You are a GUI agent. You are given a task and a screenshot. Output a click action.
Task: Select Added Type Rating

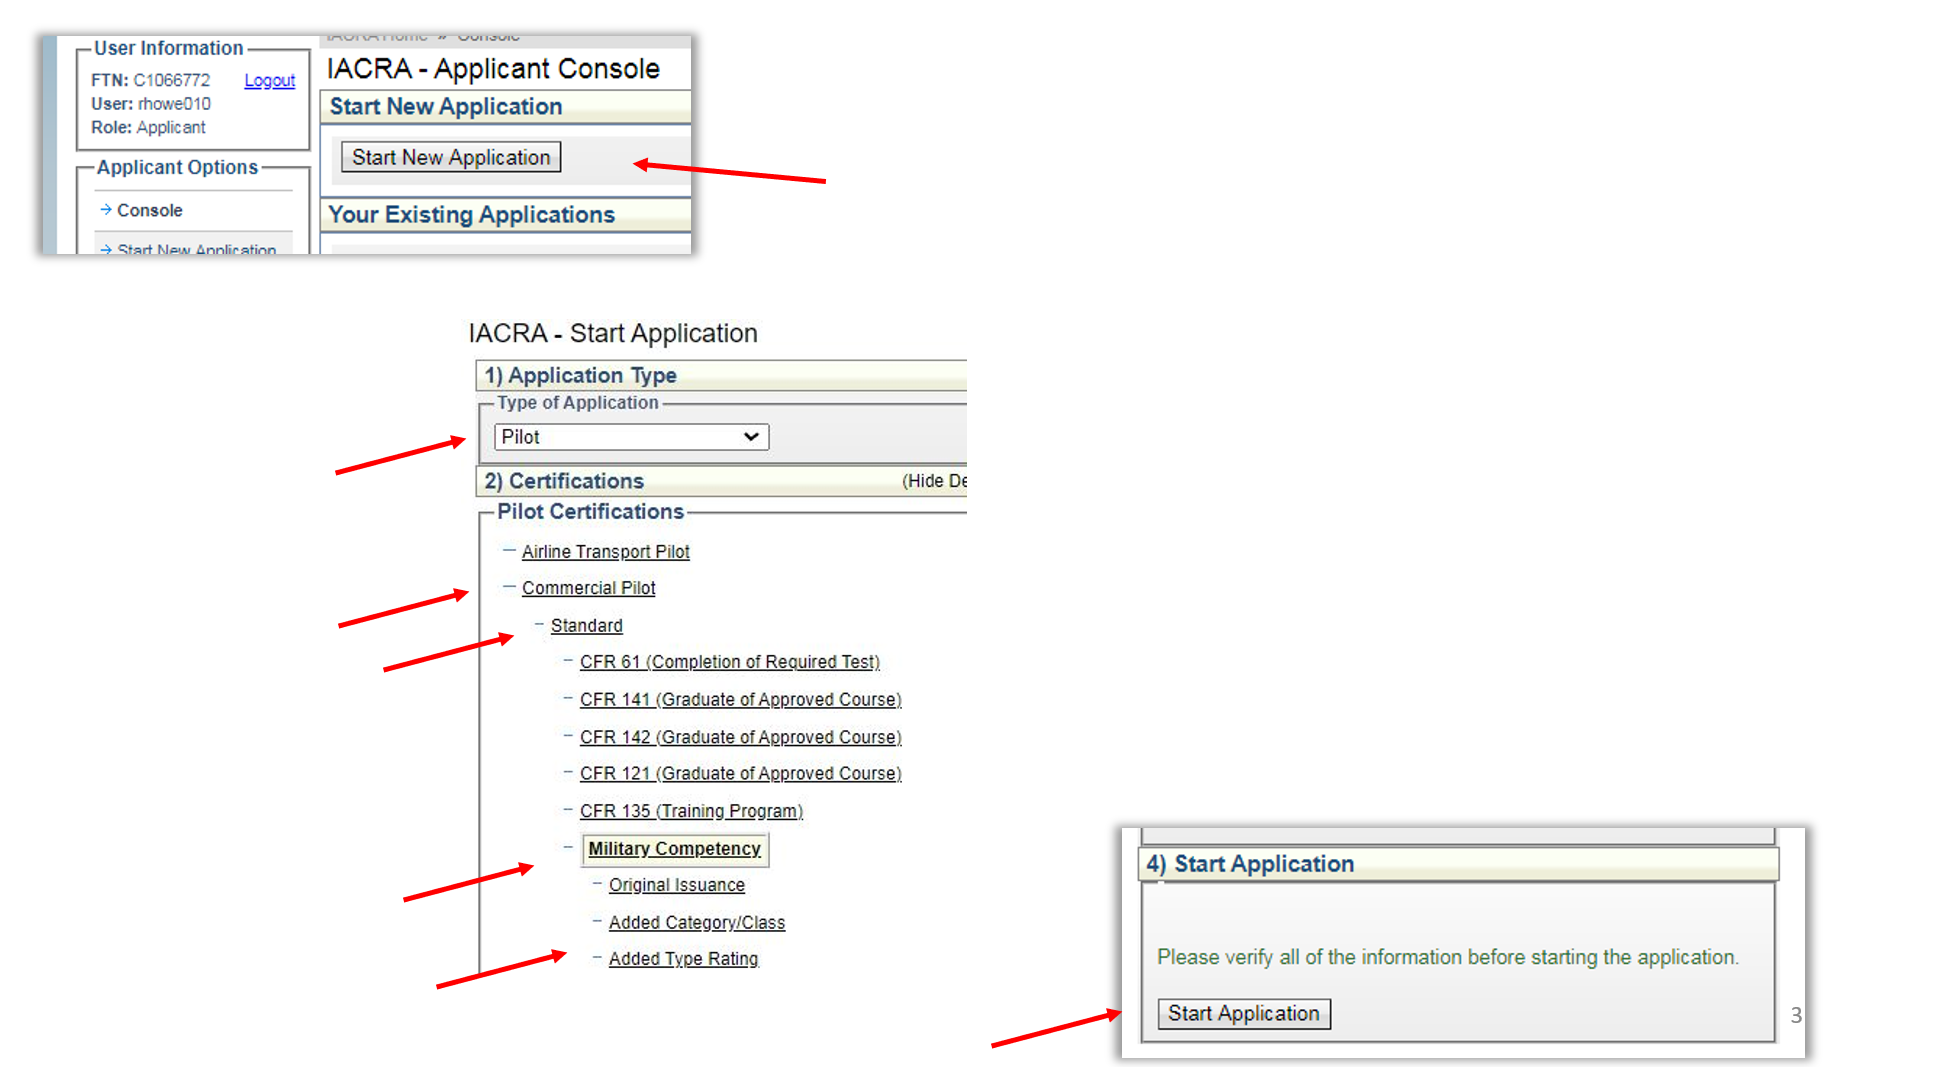pyautogui.click(x=683, y=958)
